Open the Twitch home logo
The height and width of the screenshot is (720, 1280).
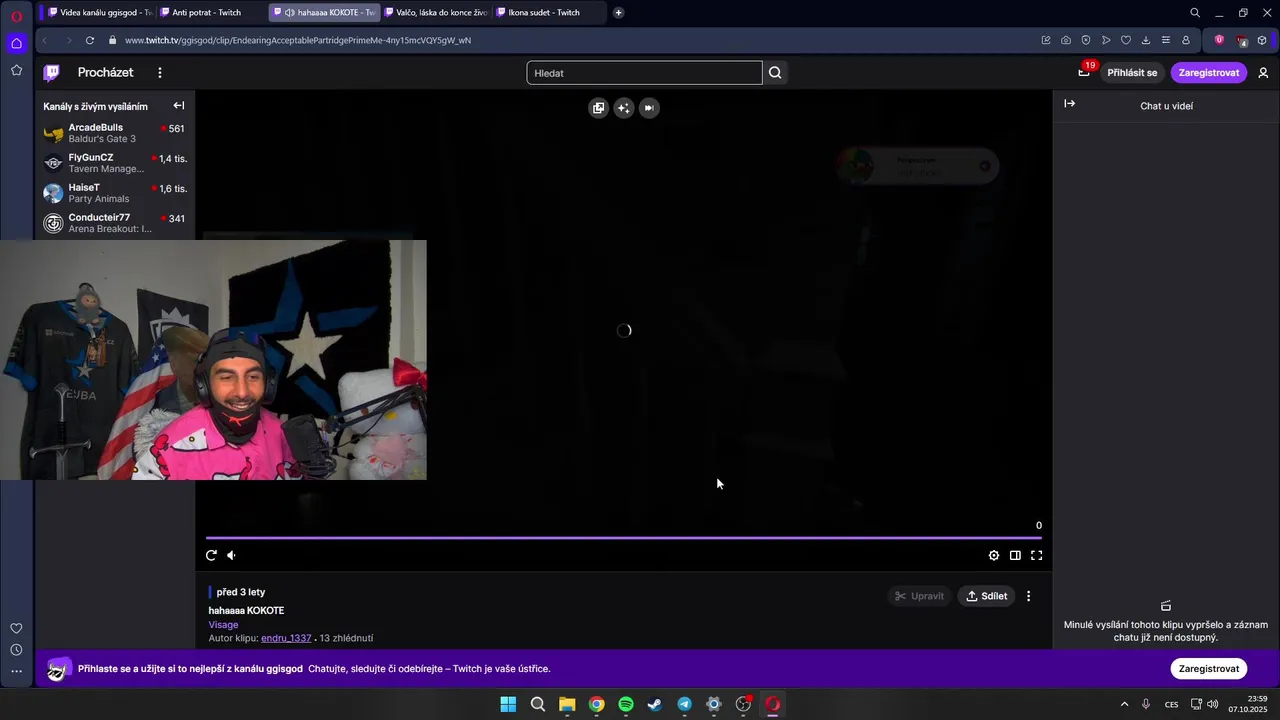[x=52, y=72]
